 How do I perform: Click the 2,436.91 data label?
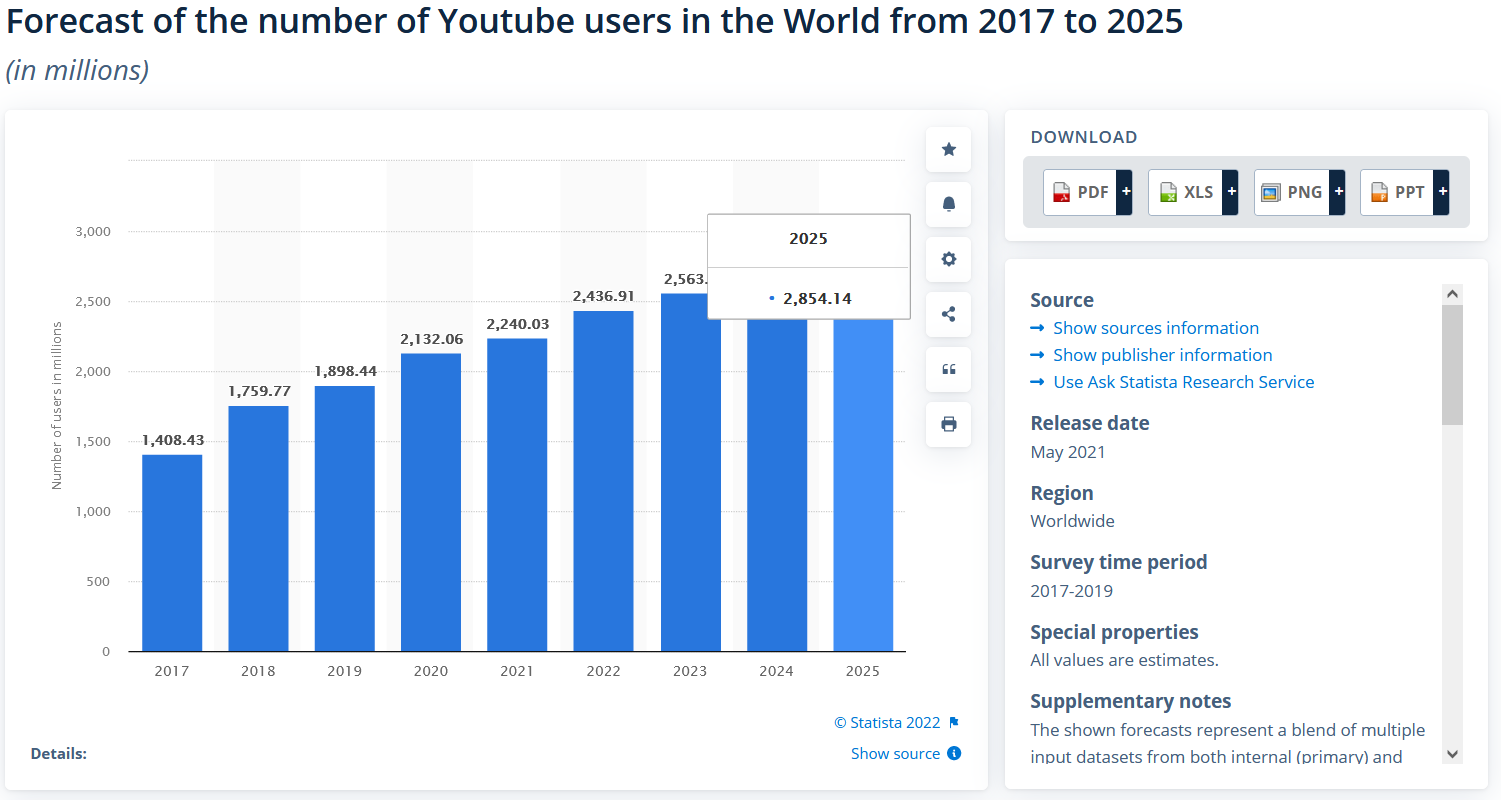[603, 296]
